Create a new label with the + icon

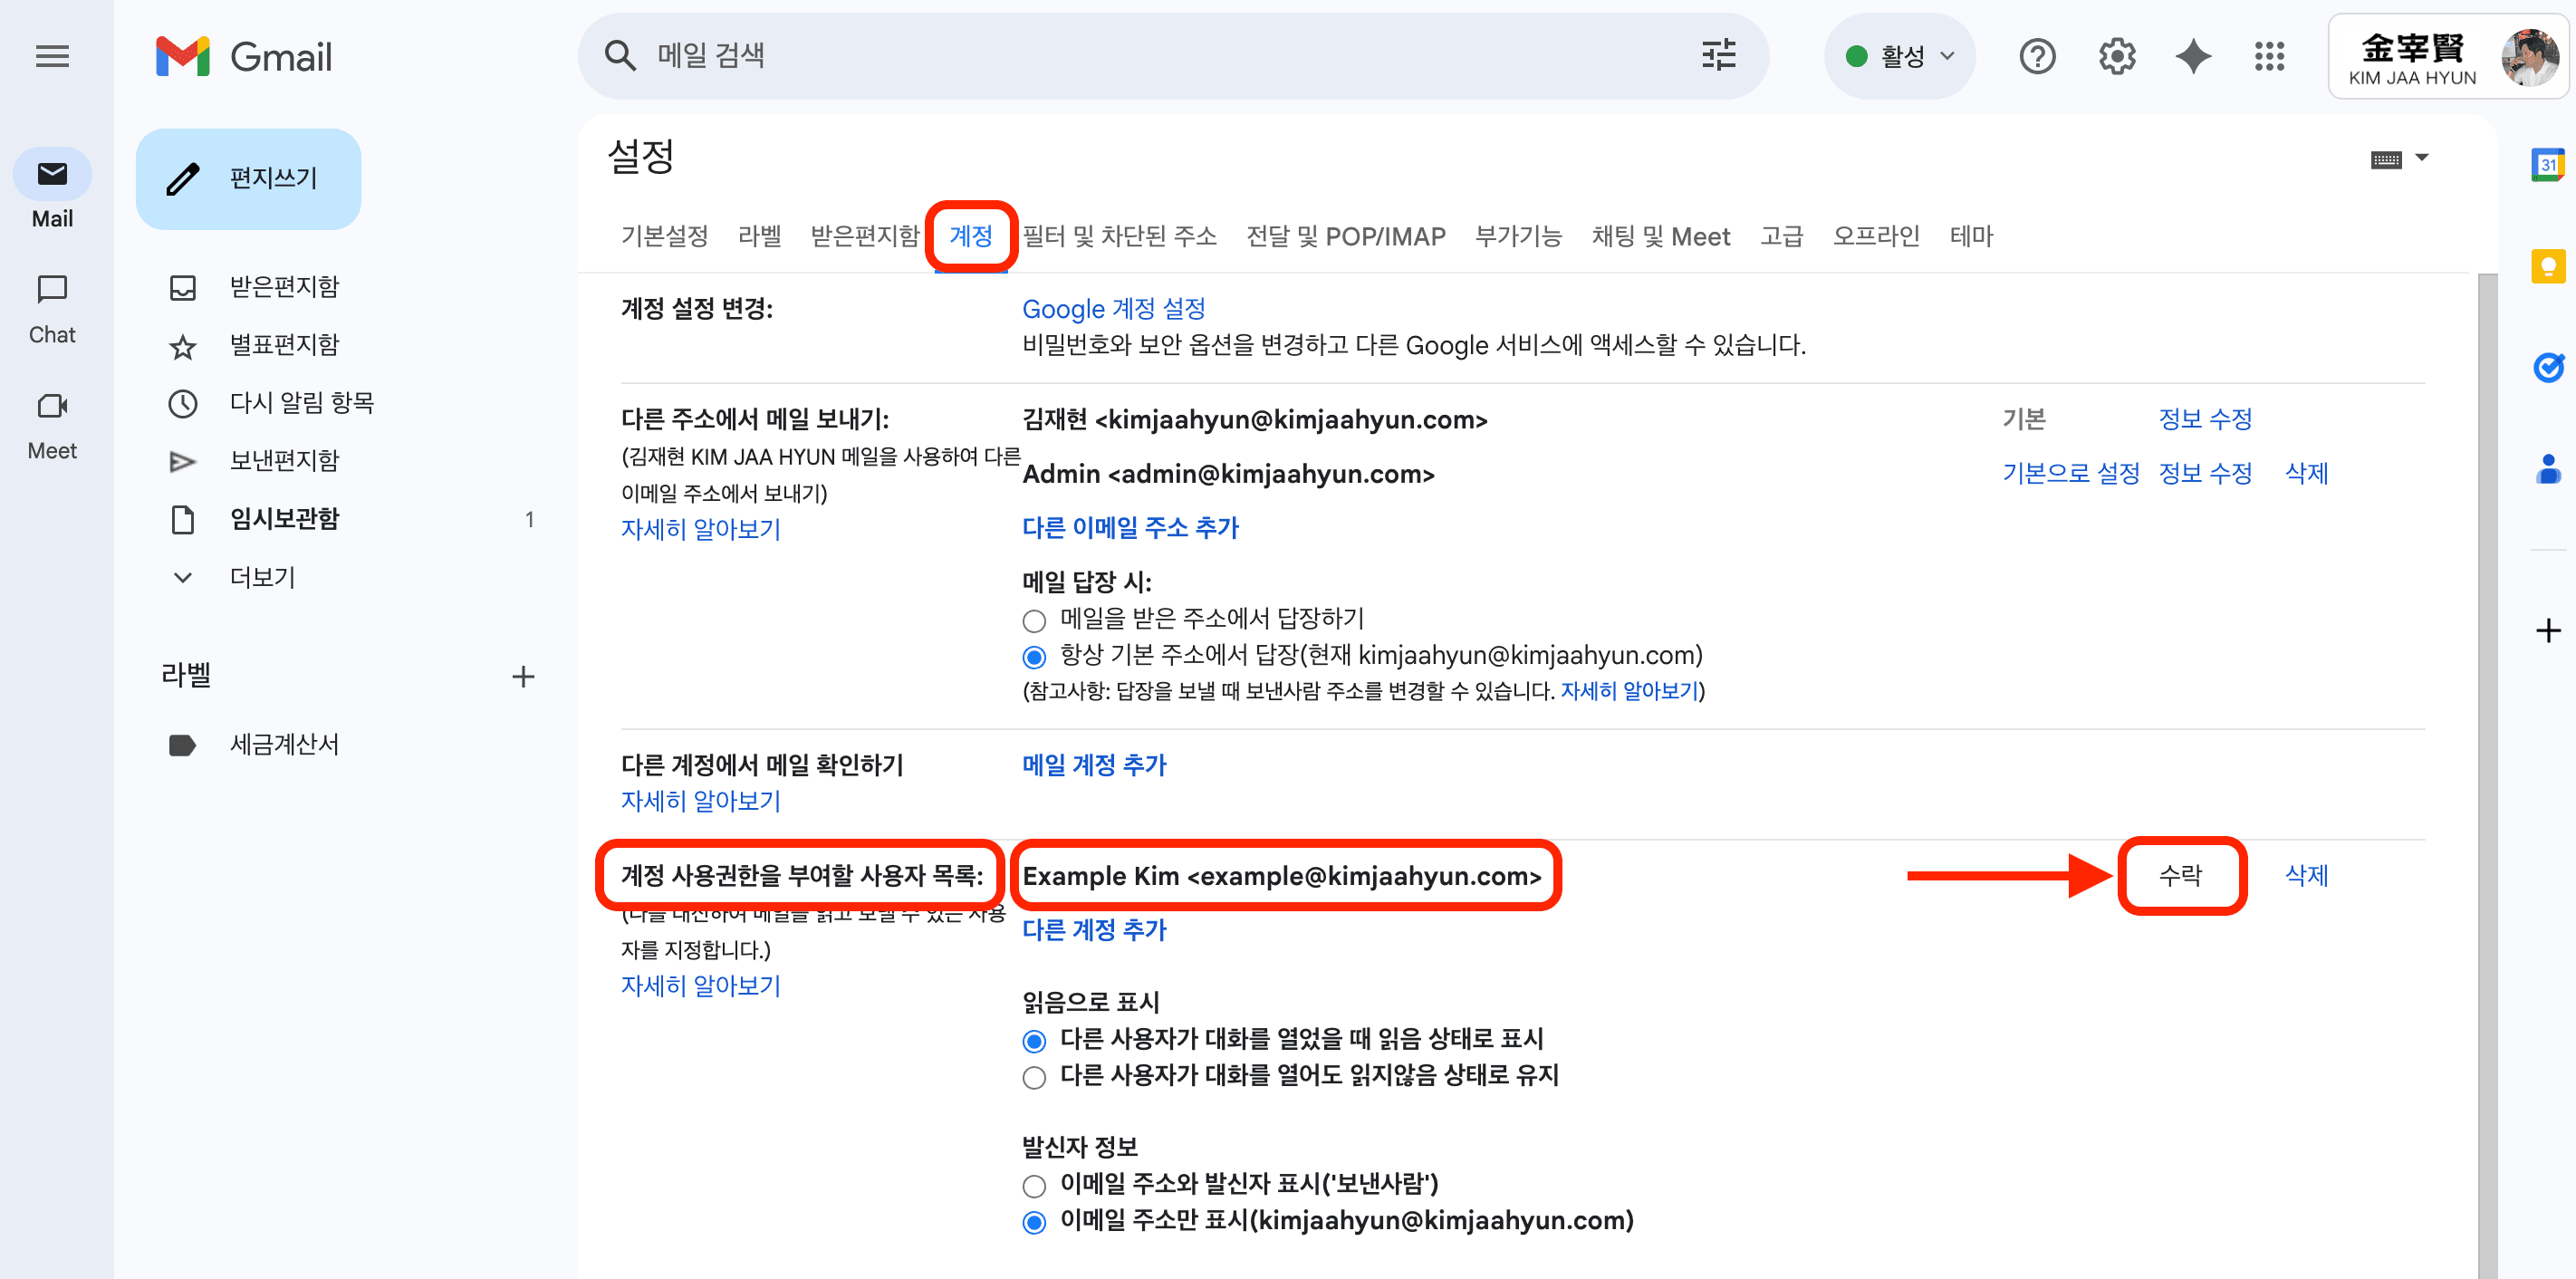tap(523, 676)
